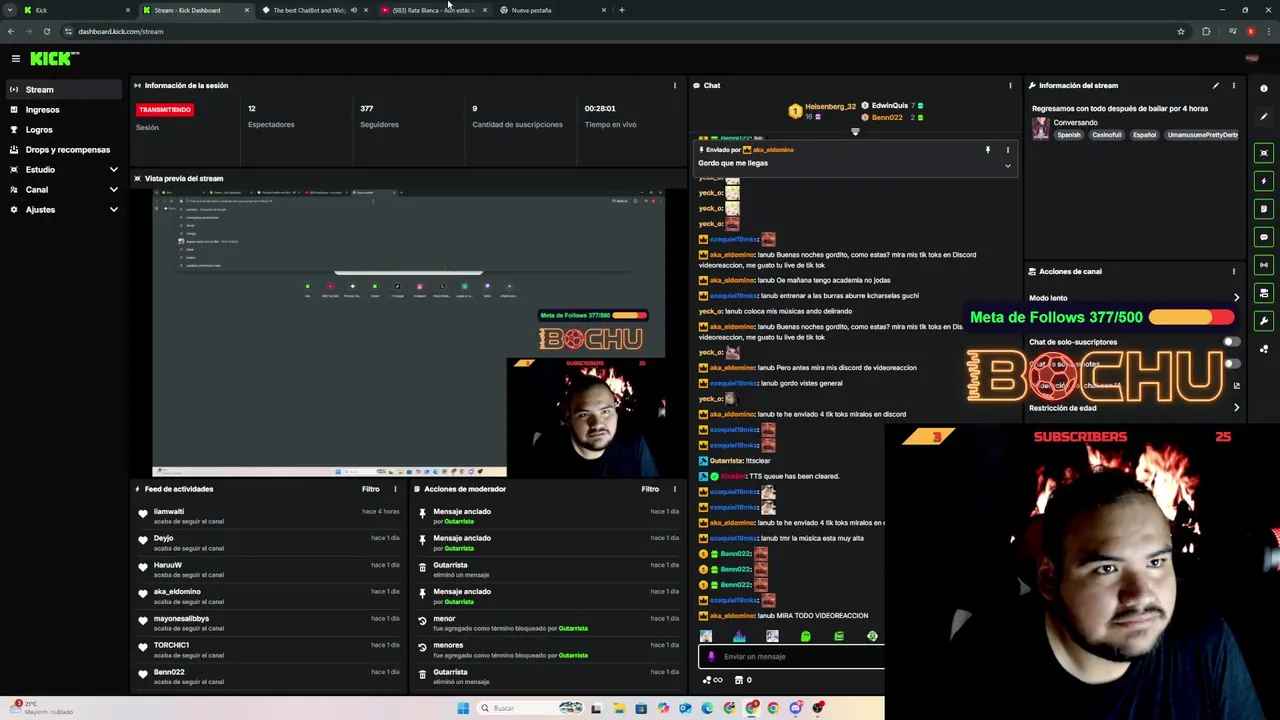
Task: Expand the pinned message chevron
Action: pyautogui.click(x=1007, y=166)
